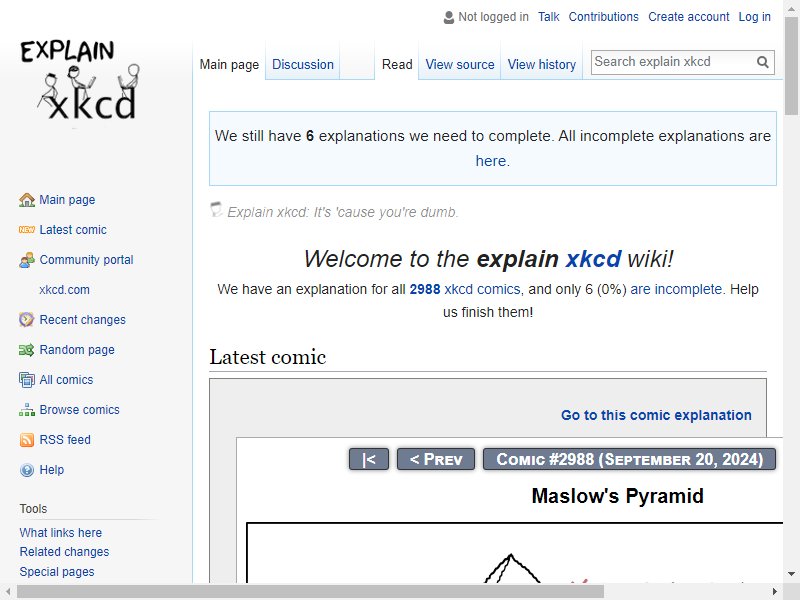This screenshot has width=800, height=600.
Task: Click the 'Not logged in' text
Action: pos(493,17)
